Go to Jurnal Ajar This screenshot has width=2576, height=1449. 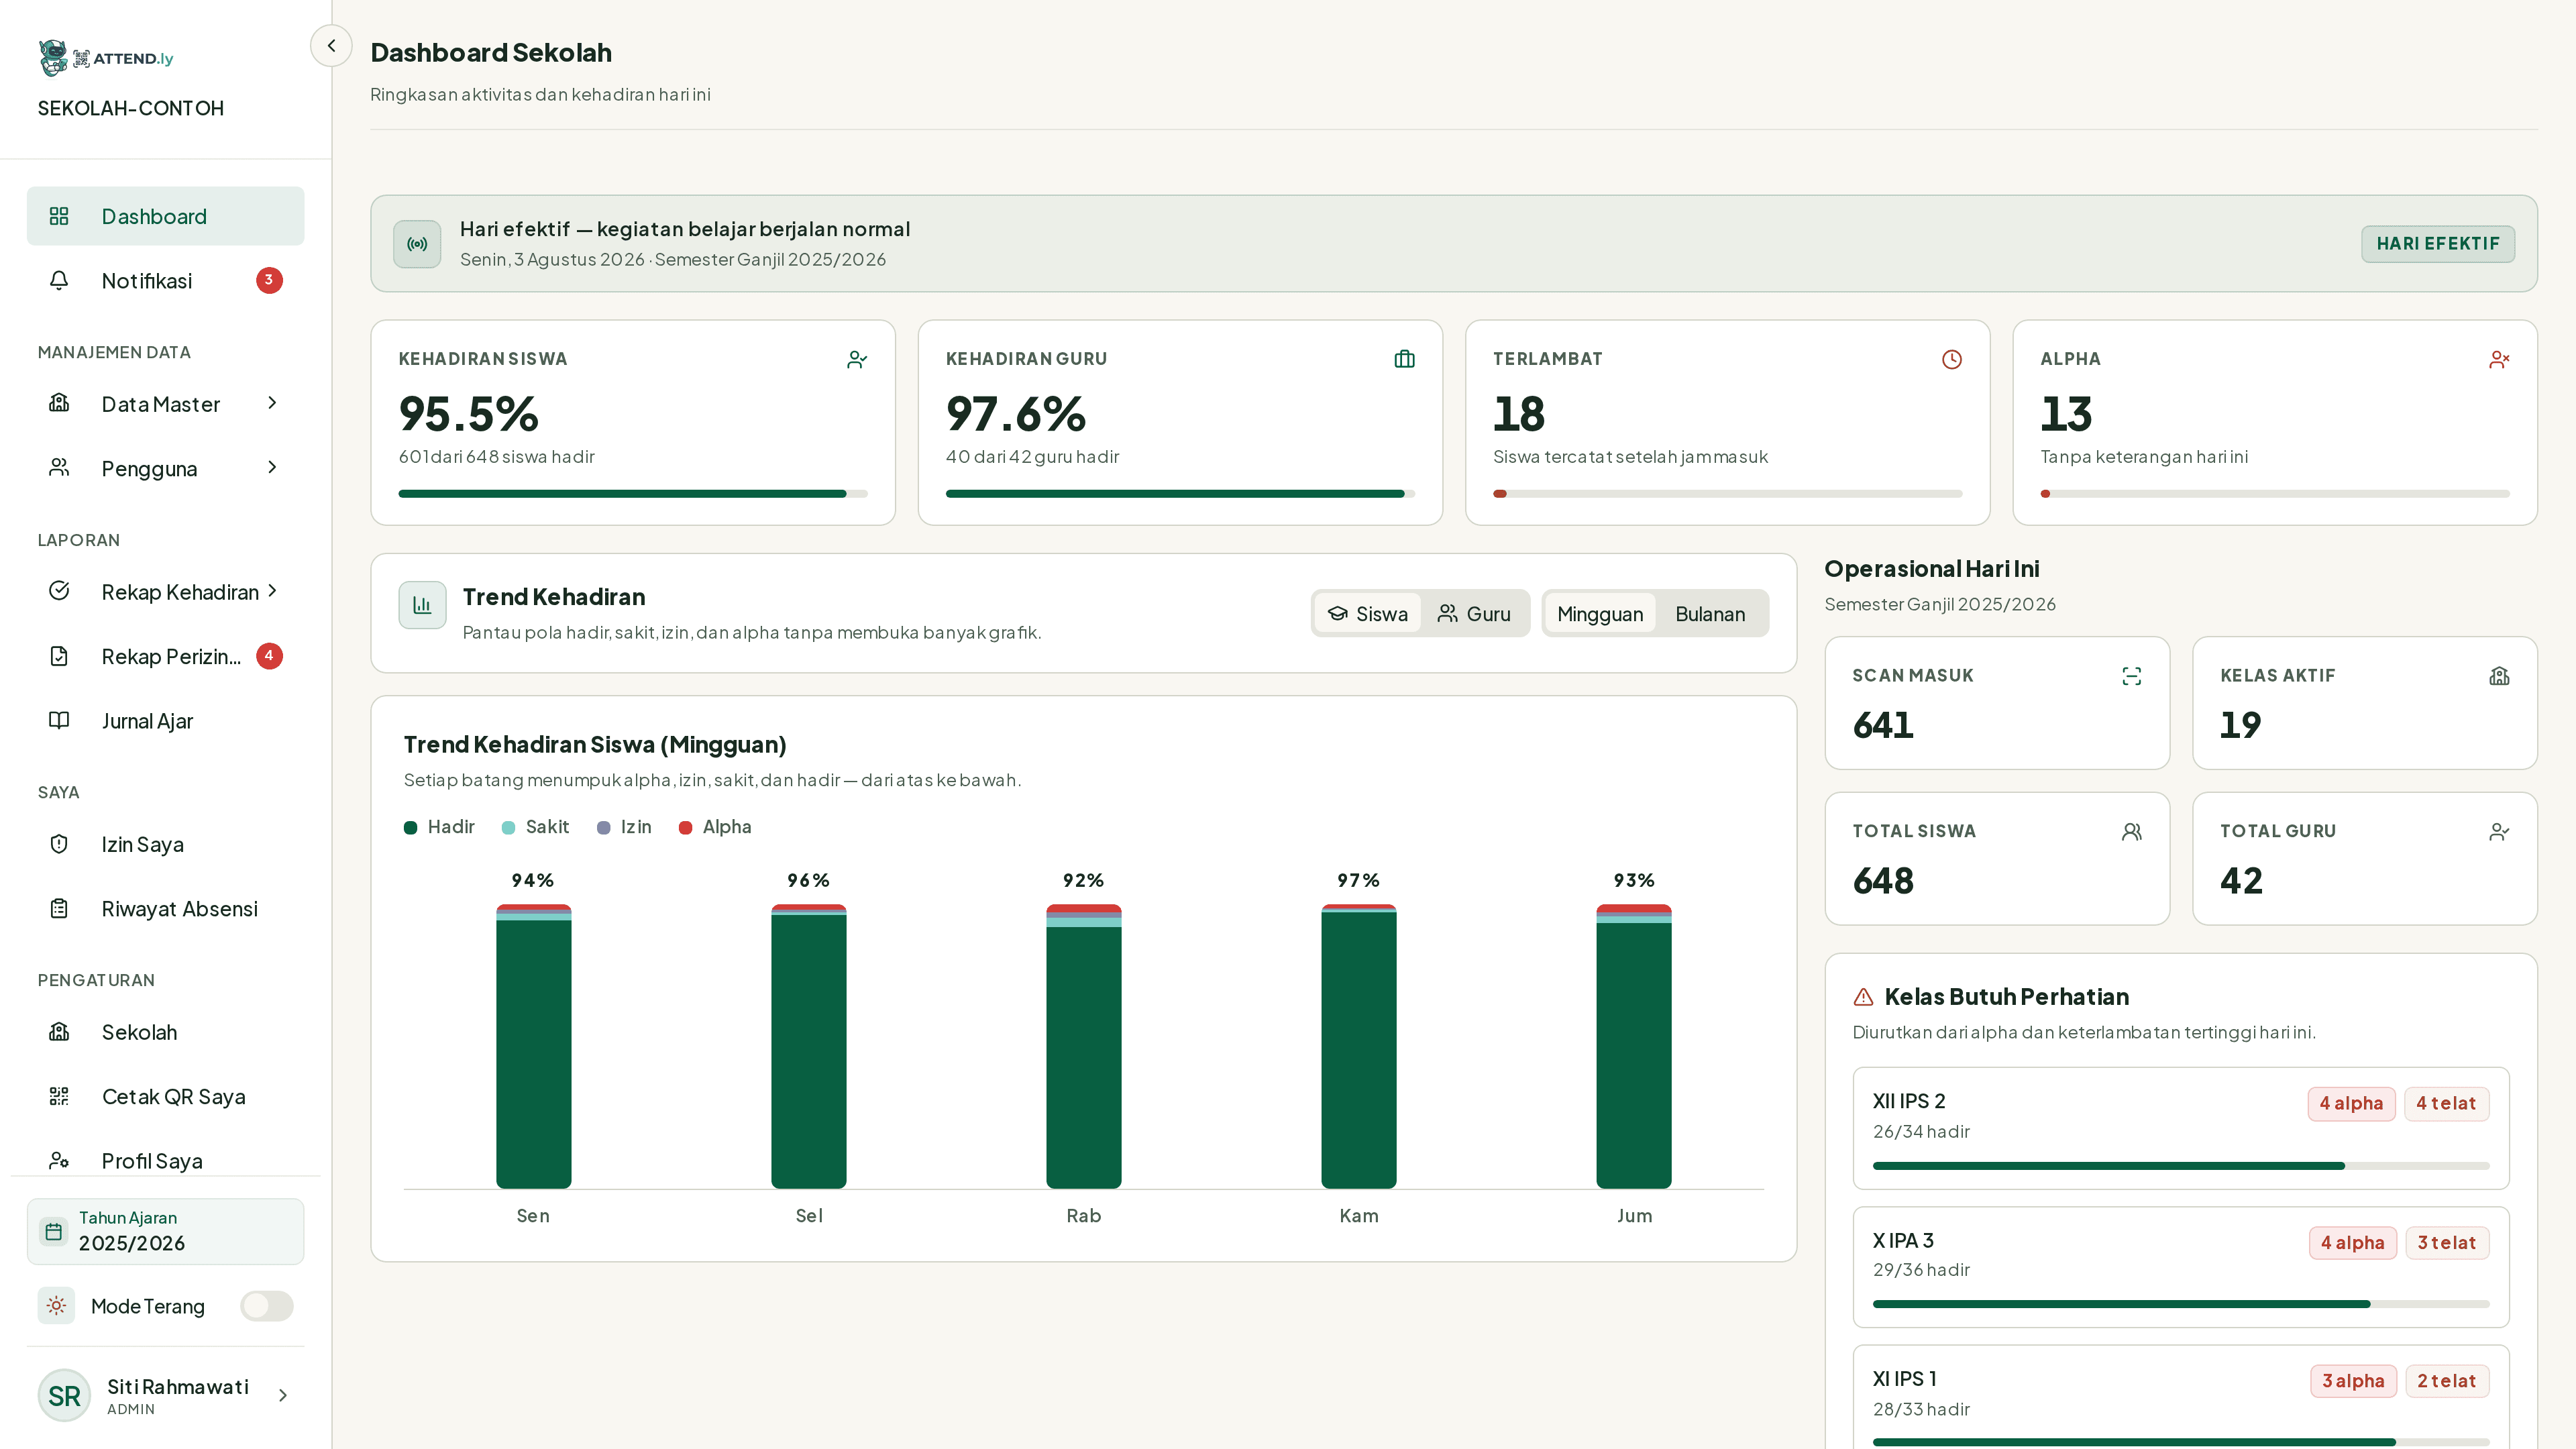click(166, 721)
